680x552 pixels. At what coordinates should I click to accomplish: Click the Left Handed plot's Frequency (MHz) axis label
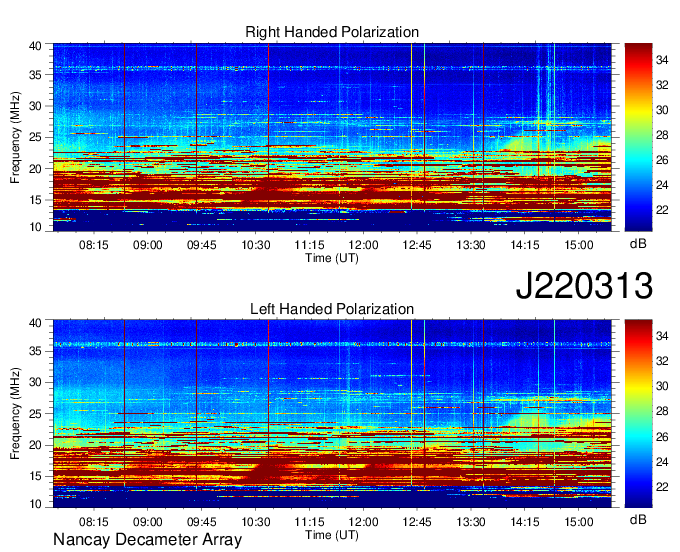(x=15, y=414)
